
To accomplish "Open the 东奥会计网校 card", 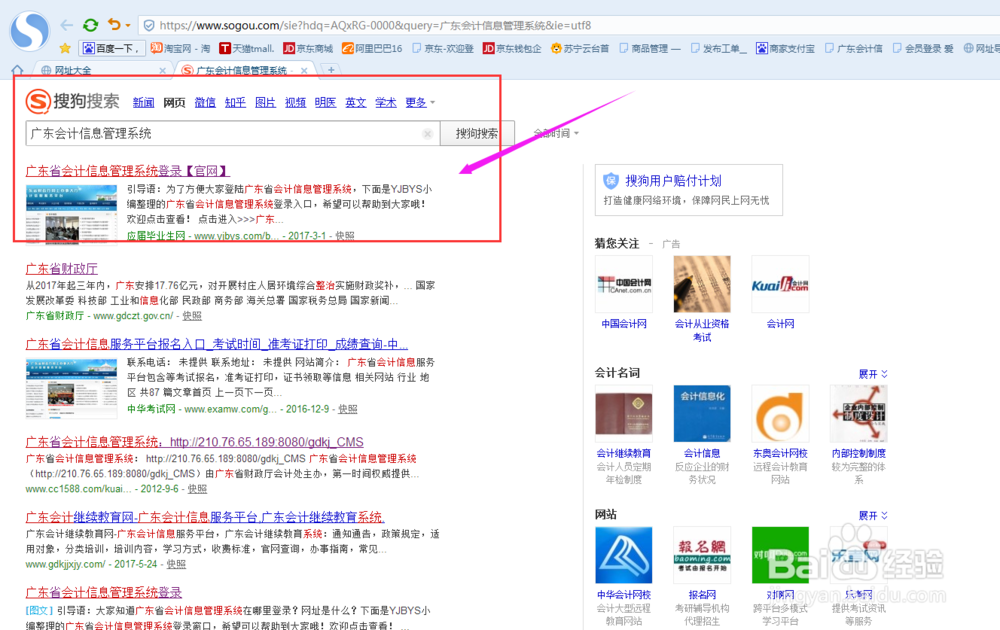I will [x=781, y=434].
